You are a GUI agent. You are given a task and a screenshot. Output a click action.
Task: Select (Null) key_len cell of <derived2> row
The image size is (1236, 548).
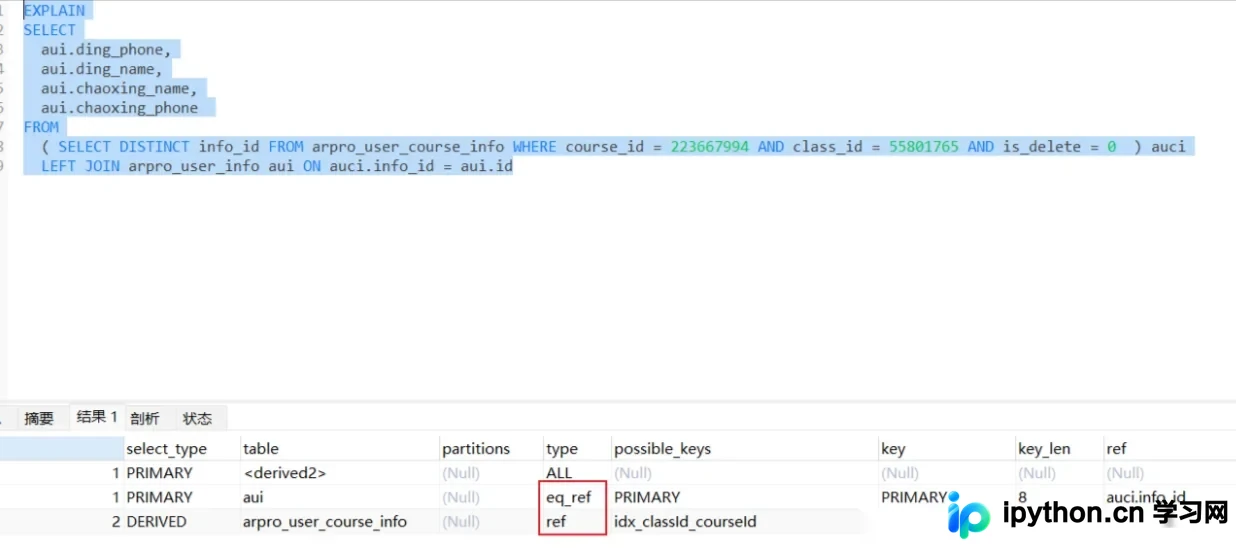[1037, 473]
